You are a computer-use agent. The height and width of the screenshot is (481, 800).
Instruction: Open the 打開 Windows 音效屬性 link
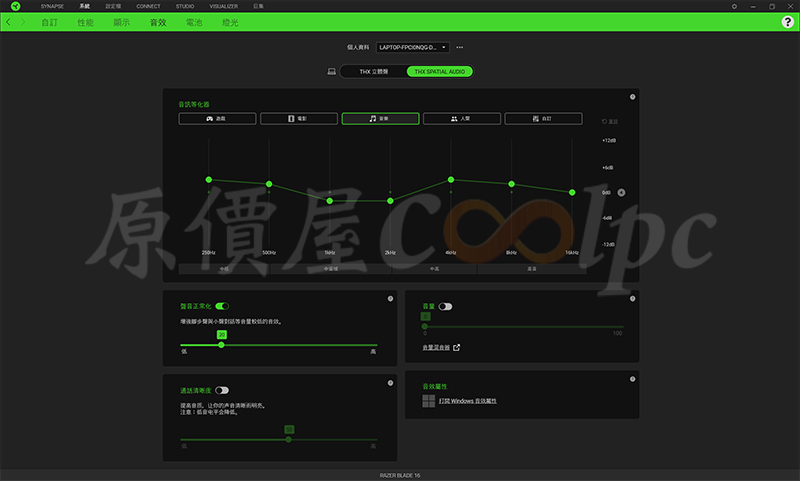coord(468,401)
